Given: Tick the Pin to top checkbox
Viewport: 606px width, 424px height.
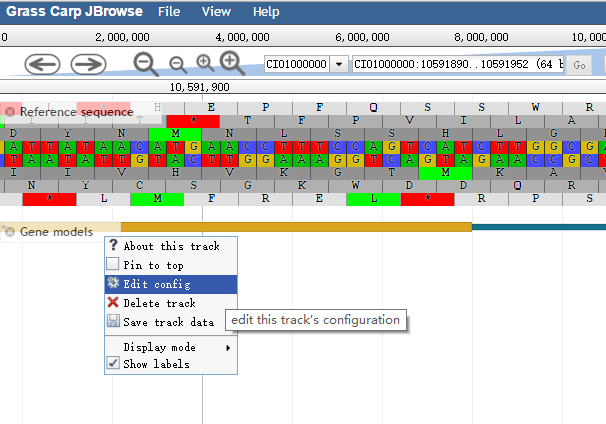Looking at the screenshot, I should (113, 265).
